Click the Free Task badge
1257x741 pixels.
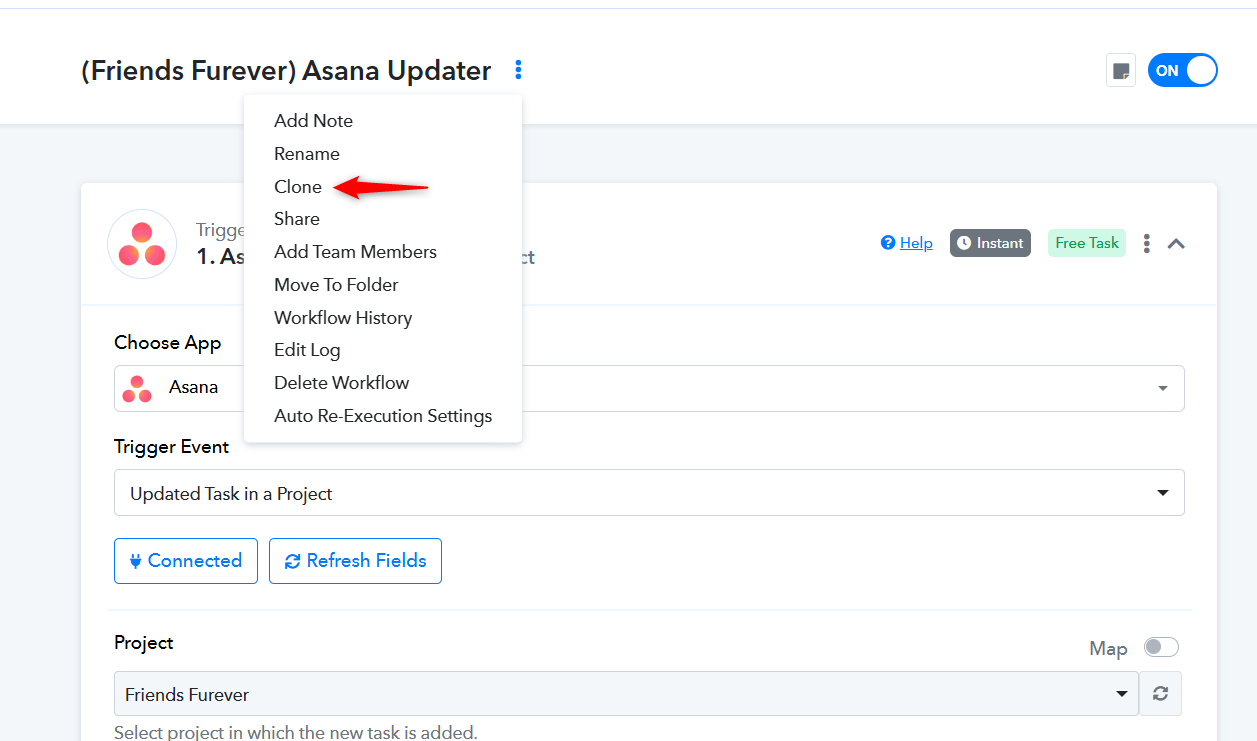coord(1087,243)
